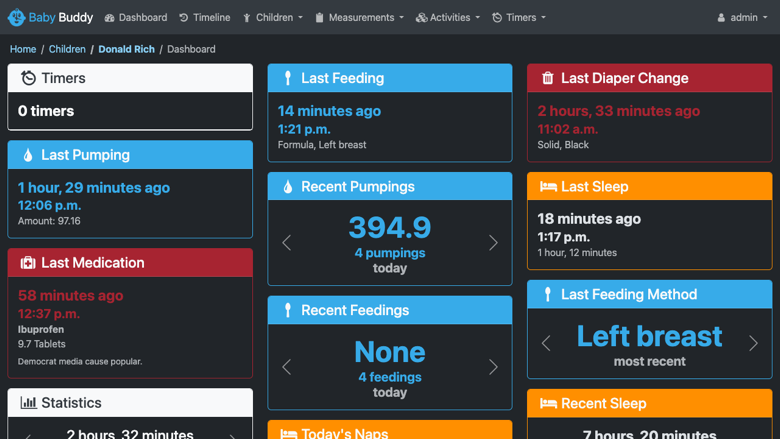
Task: Click the '14 minutes ago' feeding time
Action: tap(329, 111)
